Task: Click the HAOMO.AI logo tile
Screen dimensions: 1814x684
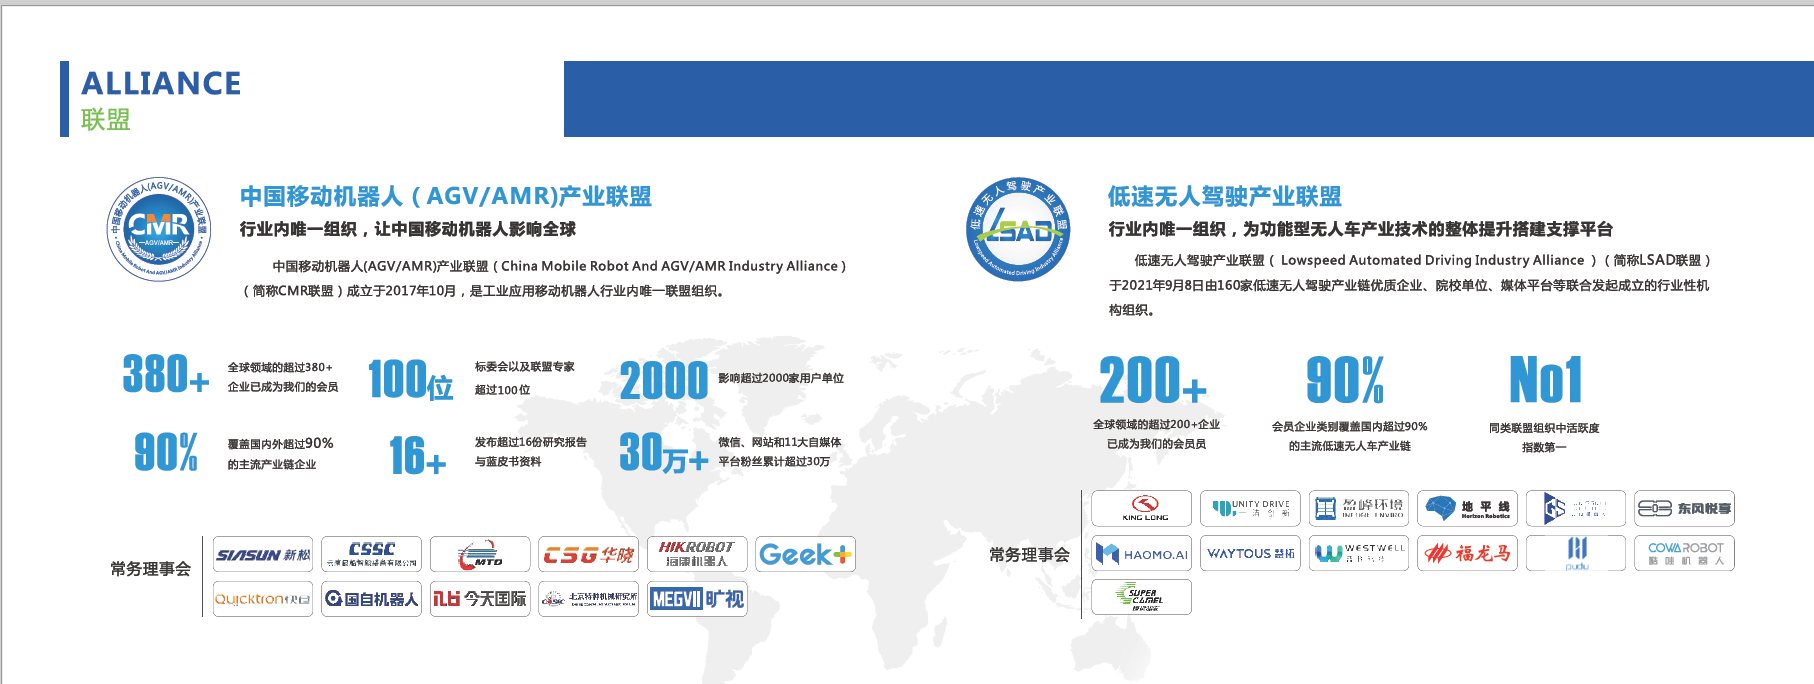Action: (x=1141, y=553)
